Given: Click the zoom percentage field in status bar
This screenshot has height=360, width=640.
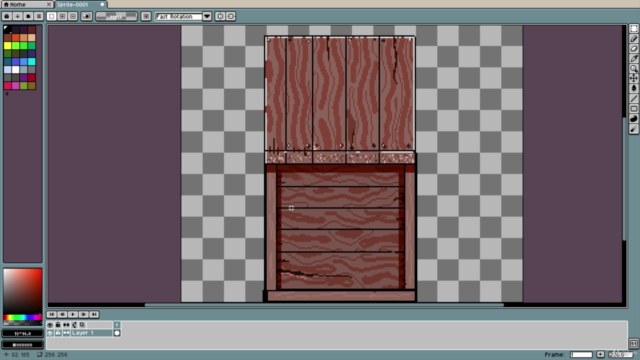Looking at the screenshot, I should 620,354.
